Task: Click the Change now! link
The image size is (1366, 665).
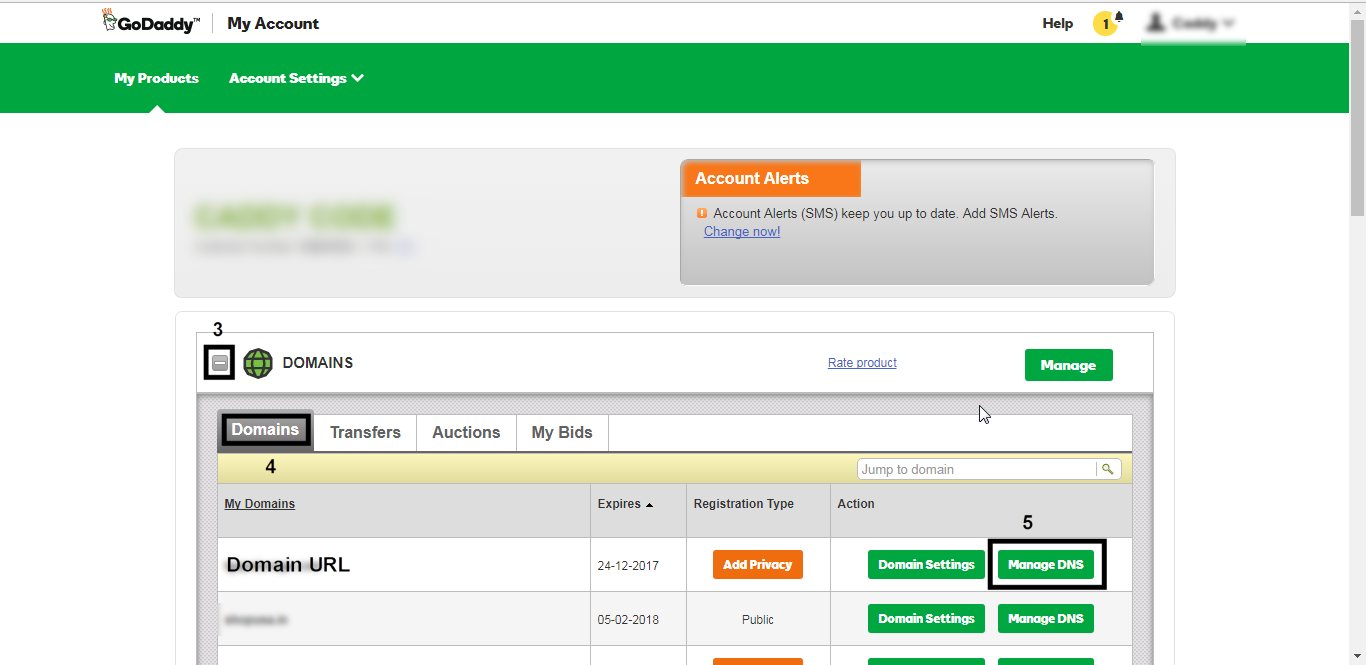Action: [x=742, y=232]
